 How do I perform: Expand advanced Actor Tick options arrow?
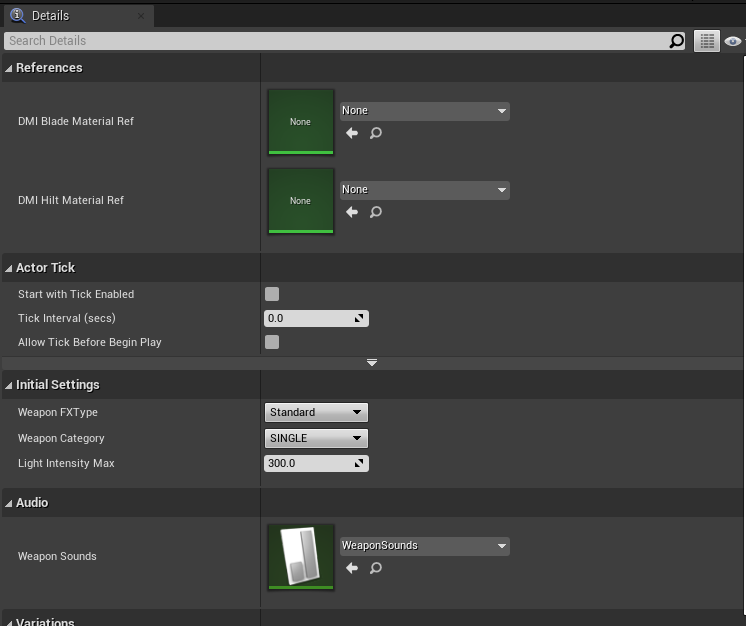click(372, 362)
